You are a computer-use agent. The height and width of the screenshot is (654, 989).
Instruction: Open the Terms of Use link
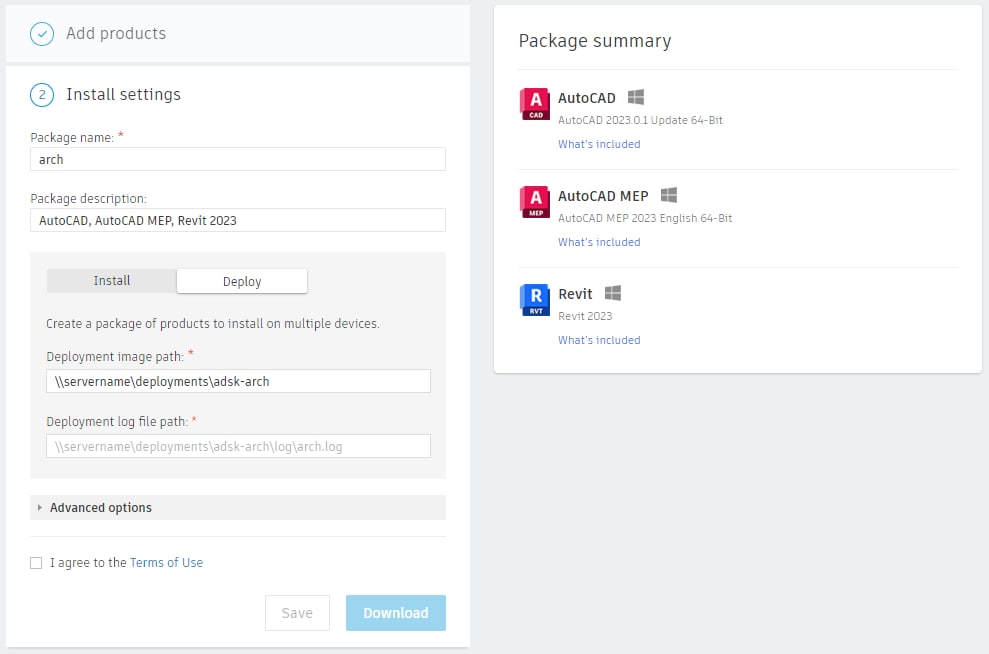point(166,562)
